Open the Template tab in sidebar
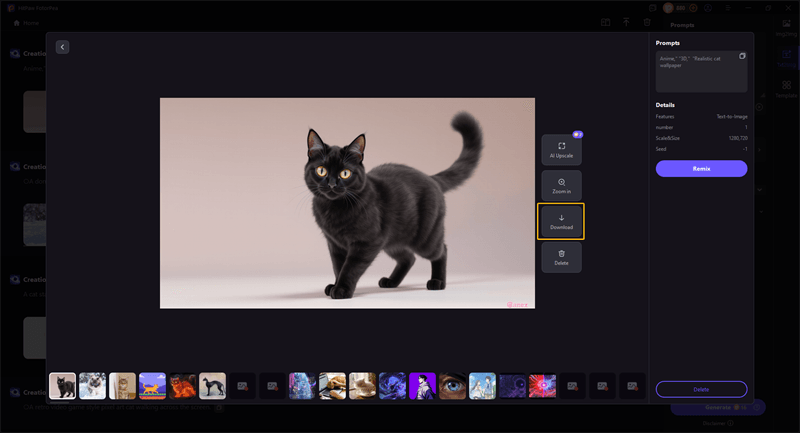 786,89
